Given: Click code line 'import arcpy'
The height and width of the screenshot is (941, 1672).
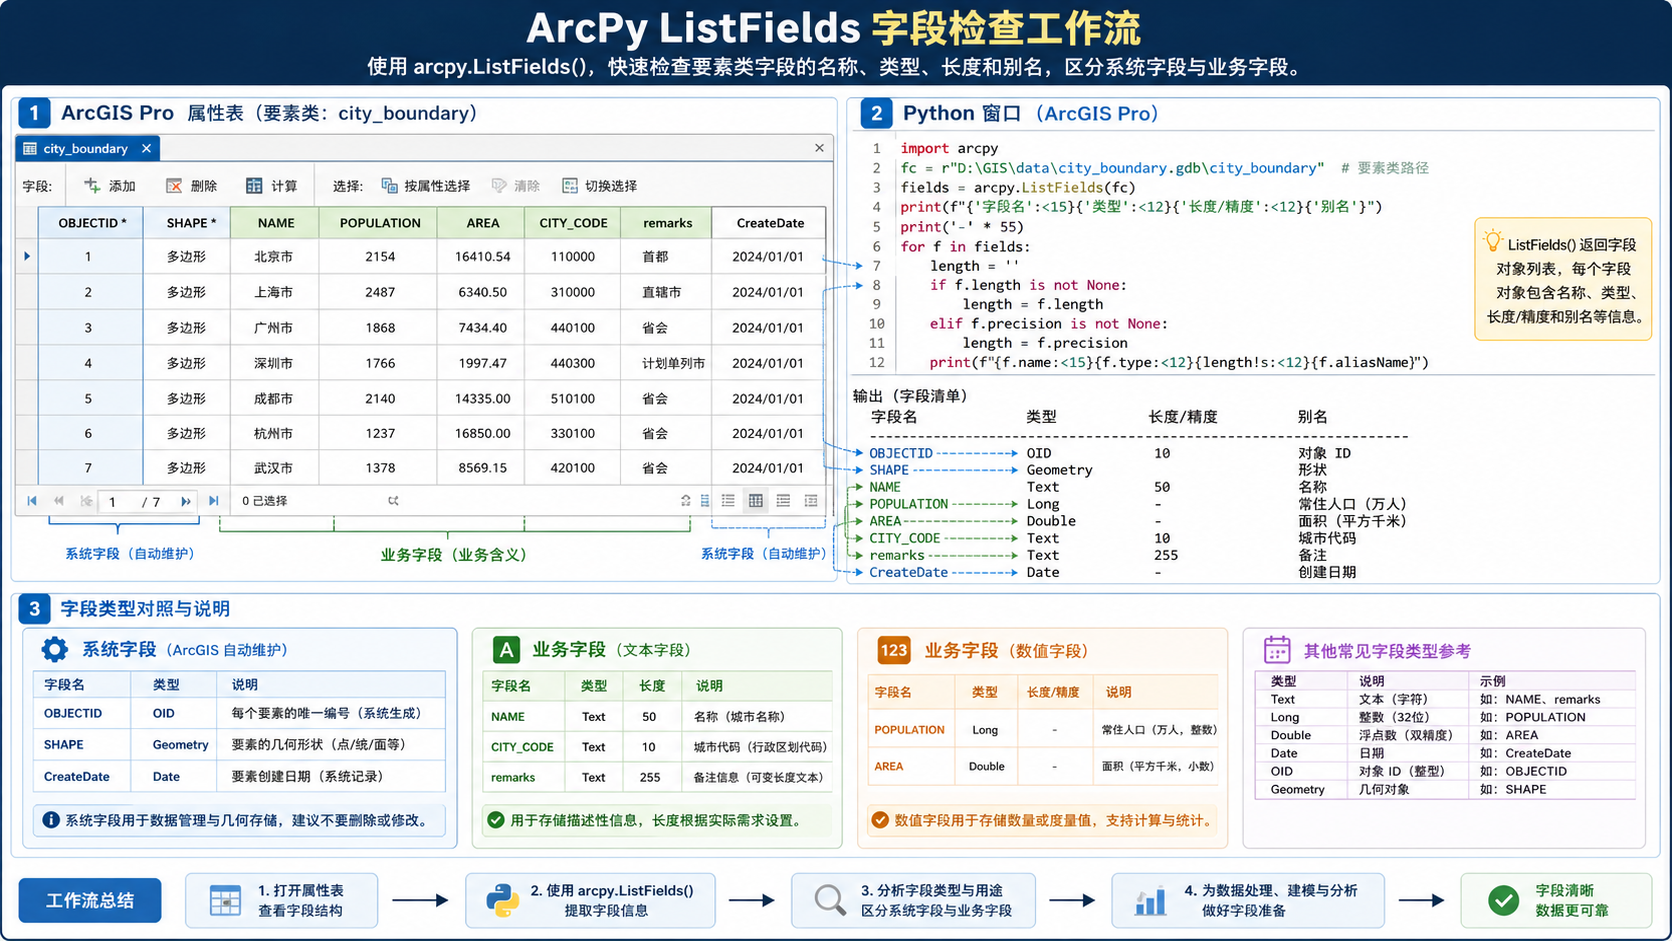Looking at the screenshot, I should (949, 148).
